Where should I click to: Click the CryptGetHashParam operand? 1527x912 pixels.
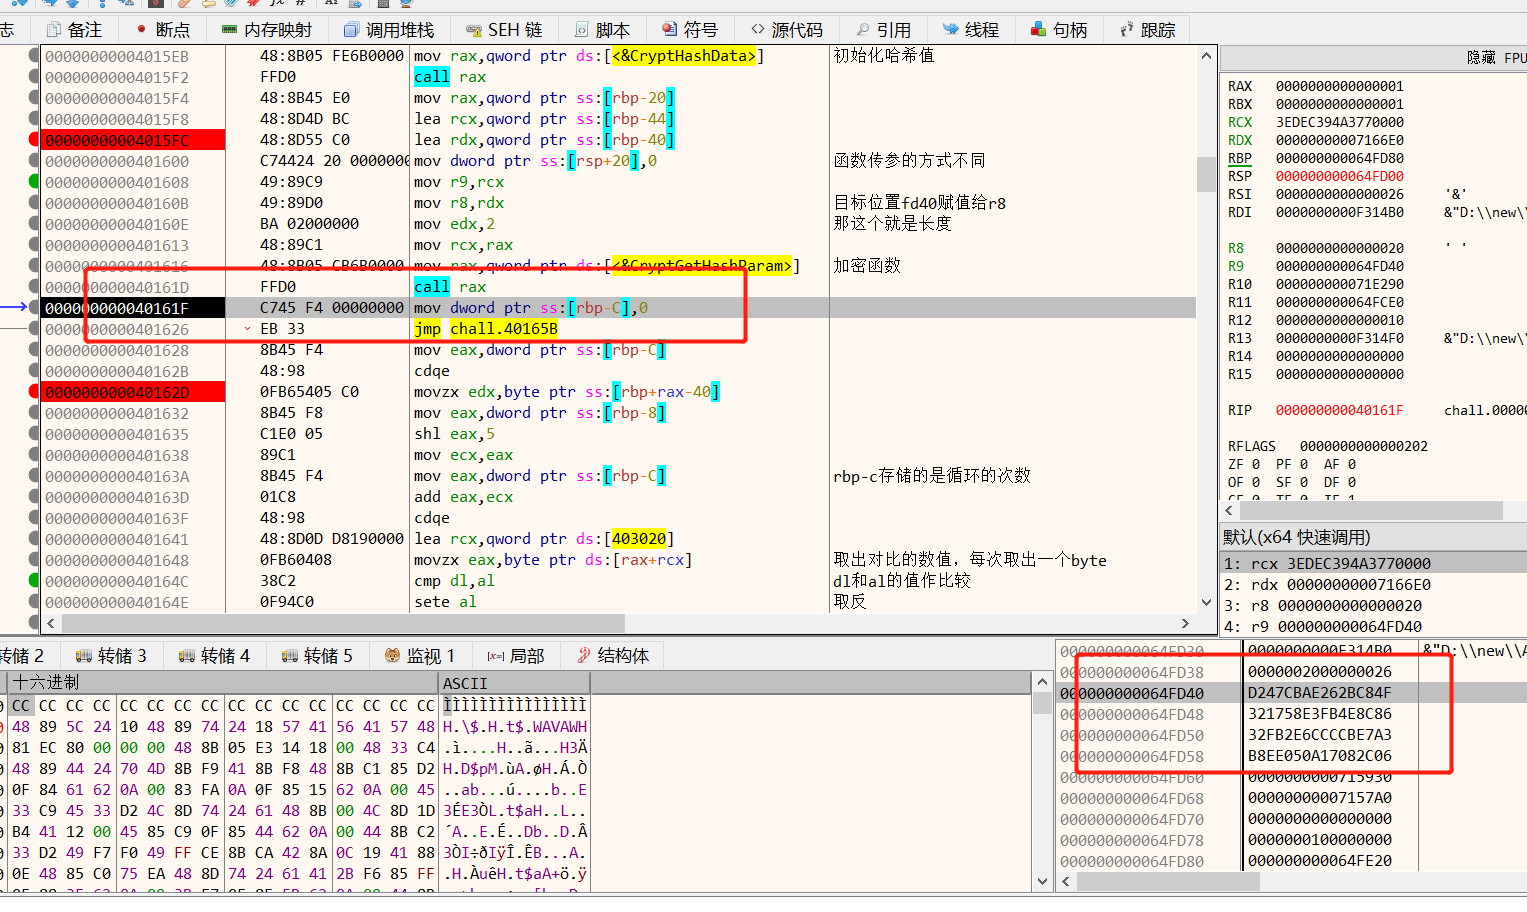[701, 266]
